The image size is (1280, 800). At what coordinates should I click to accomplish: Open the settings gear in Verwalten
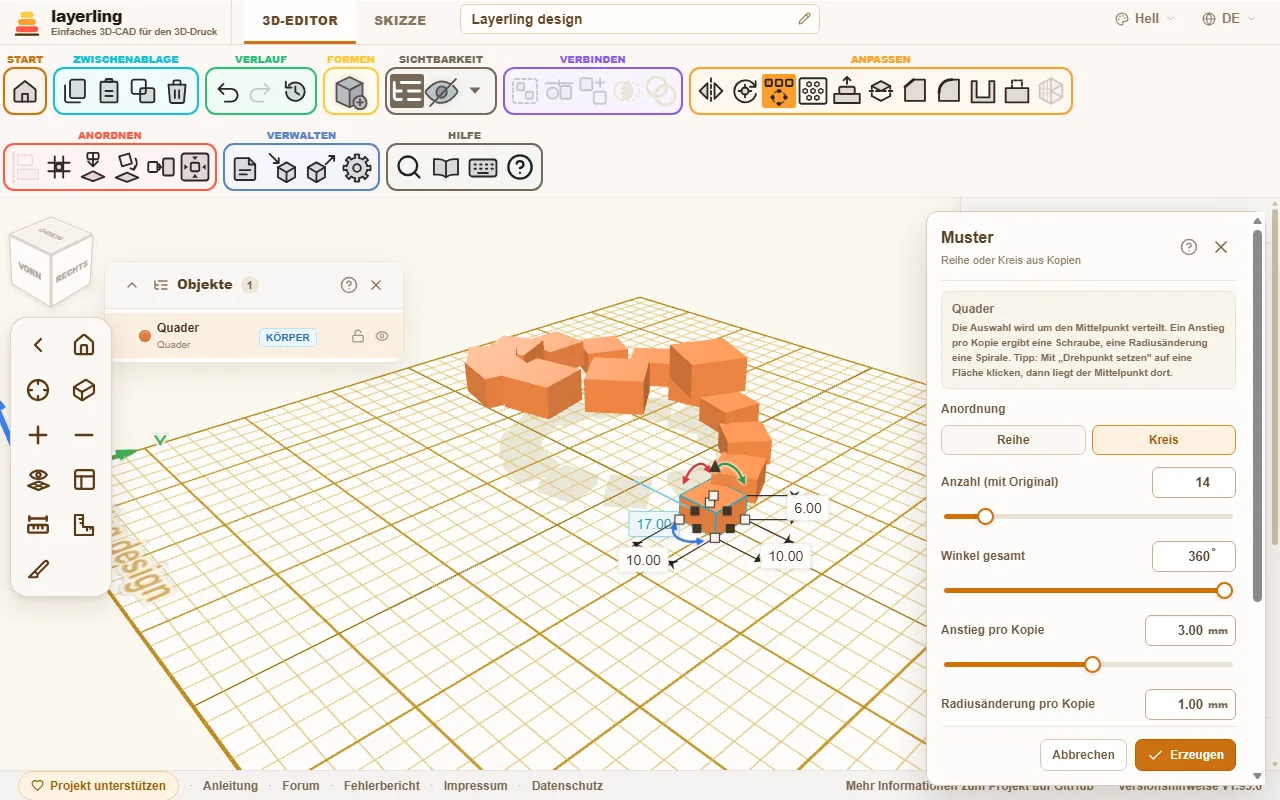coord(357,167)
